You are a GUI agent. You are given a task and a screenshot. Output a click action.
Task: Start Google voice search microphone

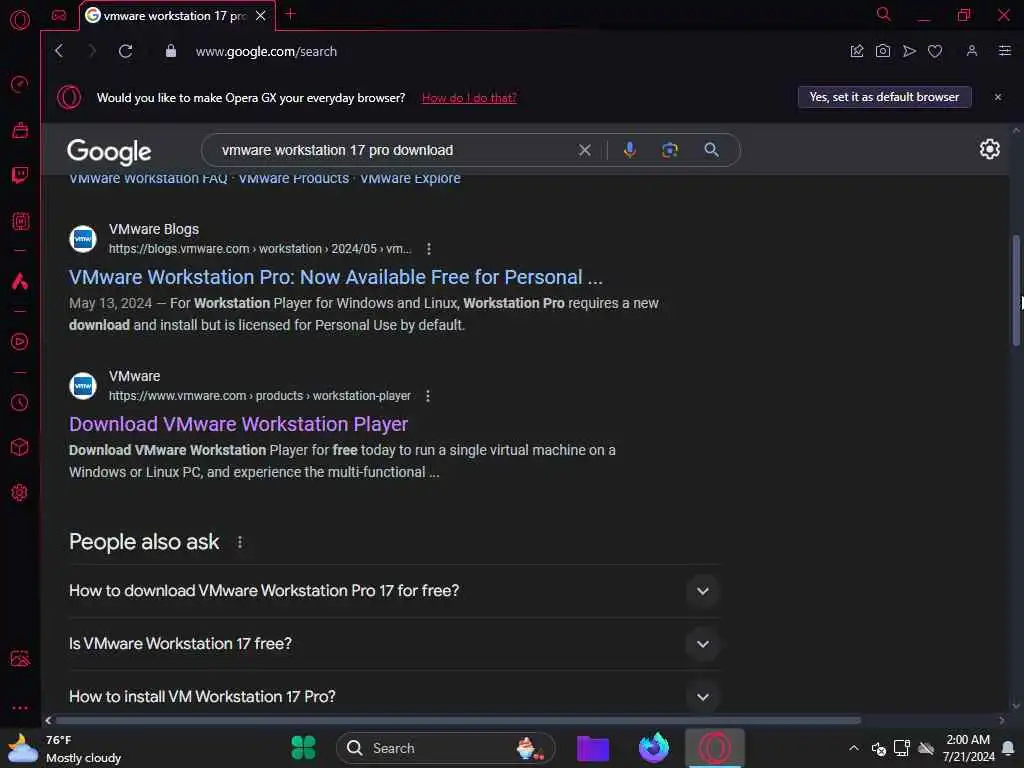click(x=630, y=150)
